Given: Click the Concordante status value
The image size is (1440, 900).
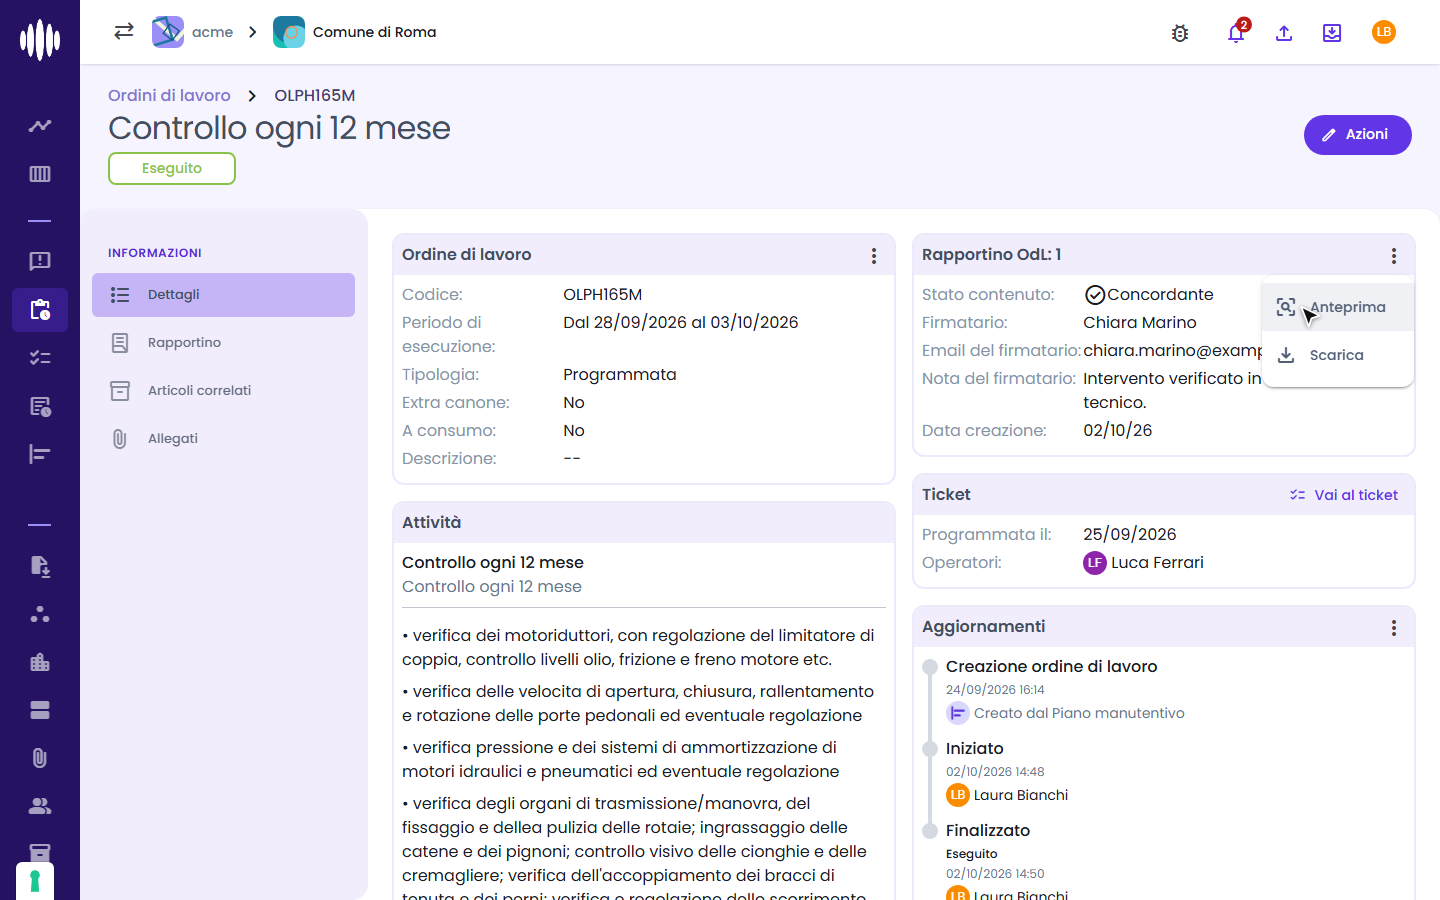Looking at the screenshot, I should (x=1149, y=295).
